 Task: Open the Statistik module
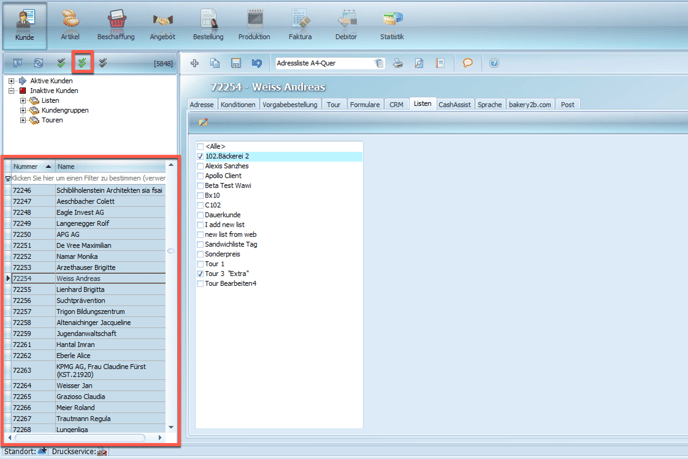[392, 25]
